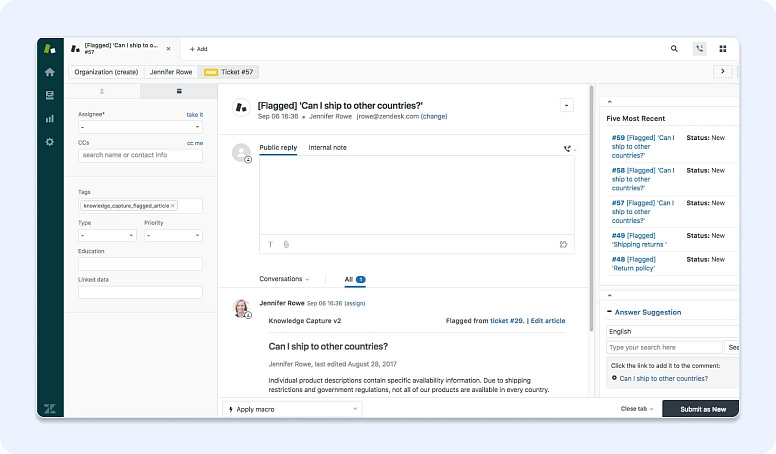Click the attach file paperclip icon
The width and height of the screenshot is (776, 454).
(286, 244)
